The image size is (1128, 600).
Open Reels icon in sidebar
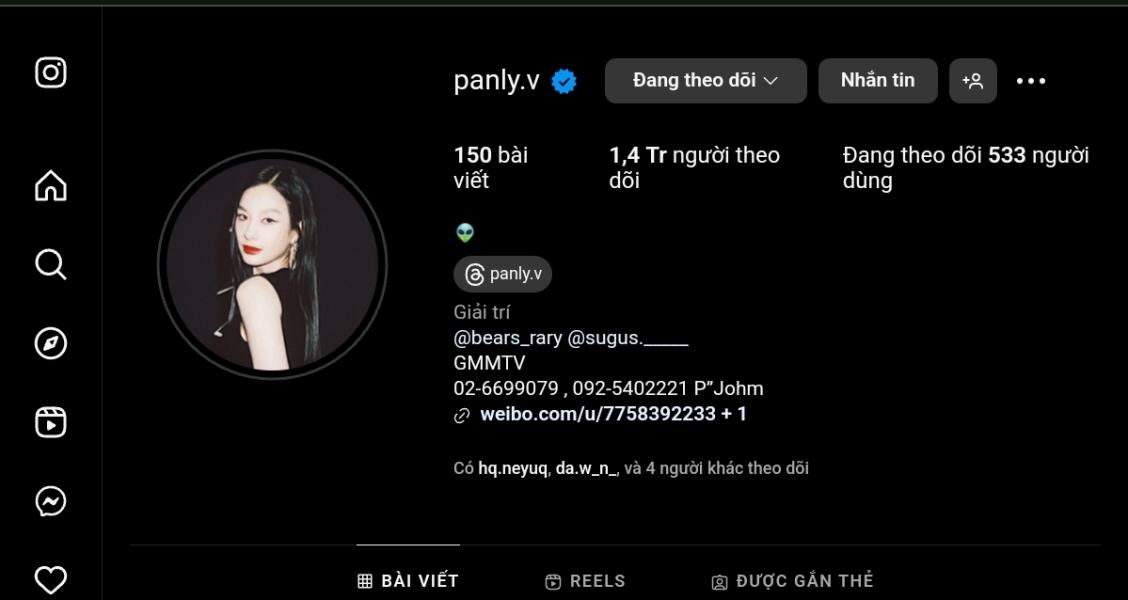tap(50, 422)
